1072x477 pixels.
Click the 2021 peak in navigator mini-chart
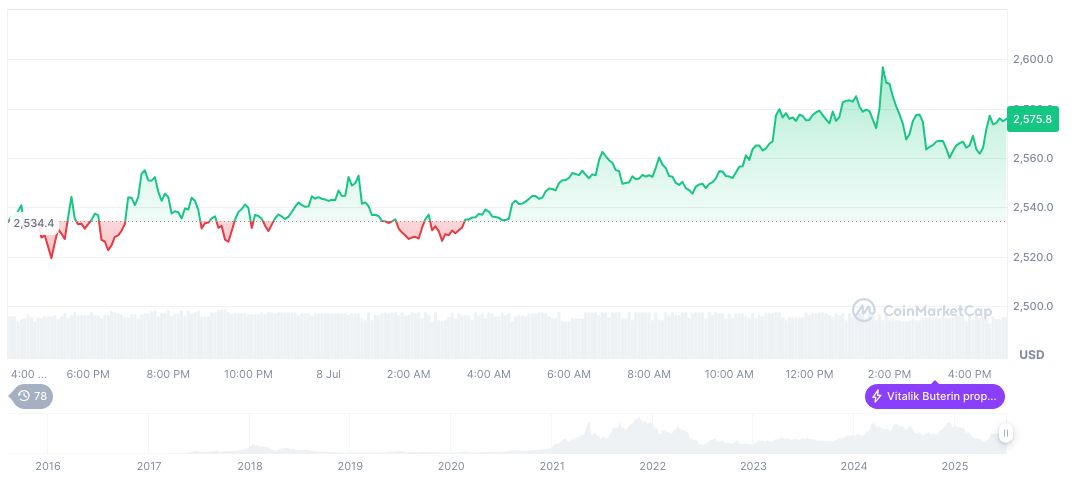(x=589, y=427)
